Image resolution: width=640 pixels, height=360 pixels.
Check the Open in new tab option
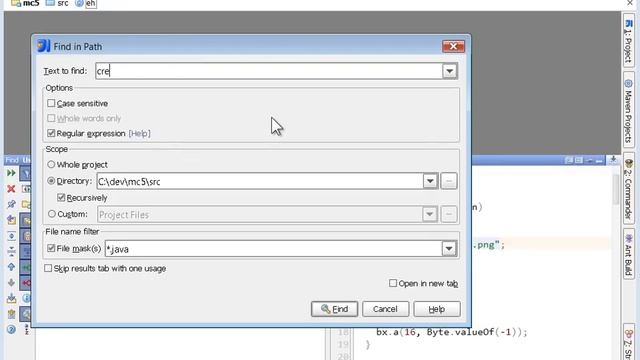point(393,283)
